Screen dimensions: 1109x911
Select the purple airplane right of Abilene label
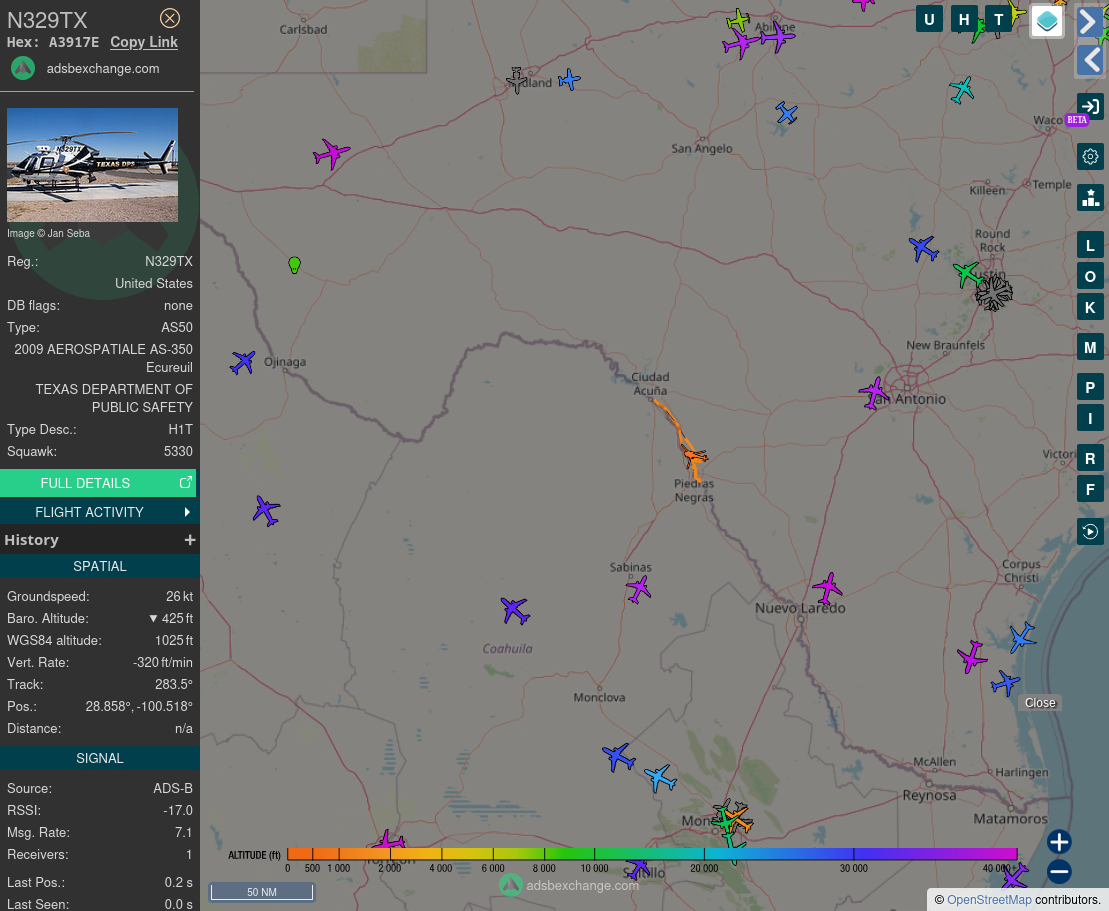click(x=777, y=37)
